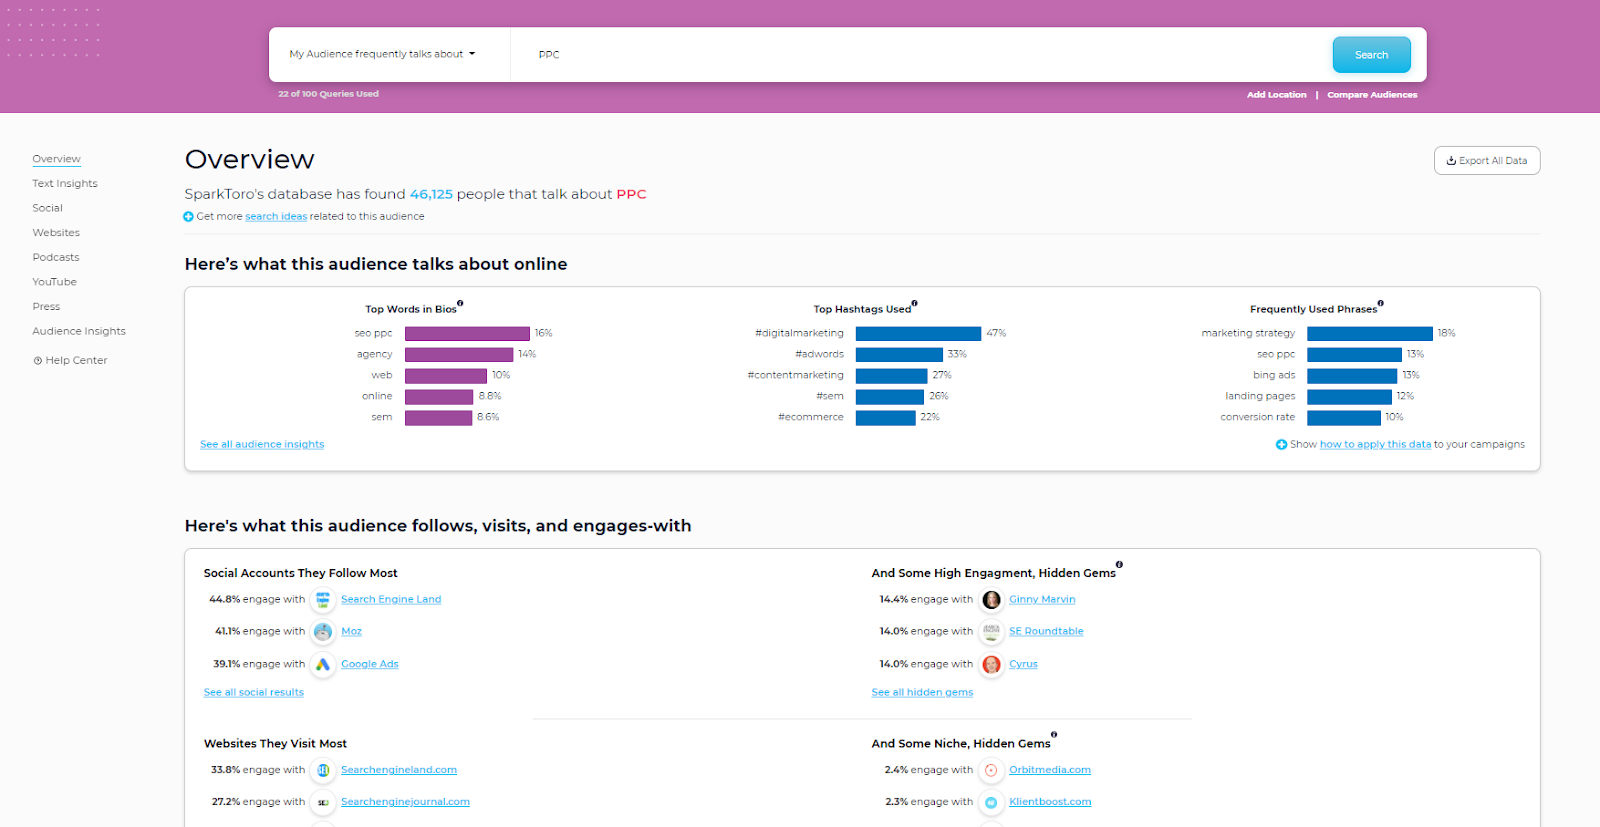Viewport: 1600px width, 827px height.
Task: Click the #adwords hashtag bar
Action: pos(899,355)
